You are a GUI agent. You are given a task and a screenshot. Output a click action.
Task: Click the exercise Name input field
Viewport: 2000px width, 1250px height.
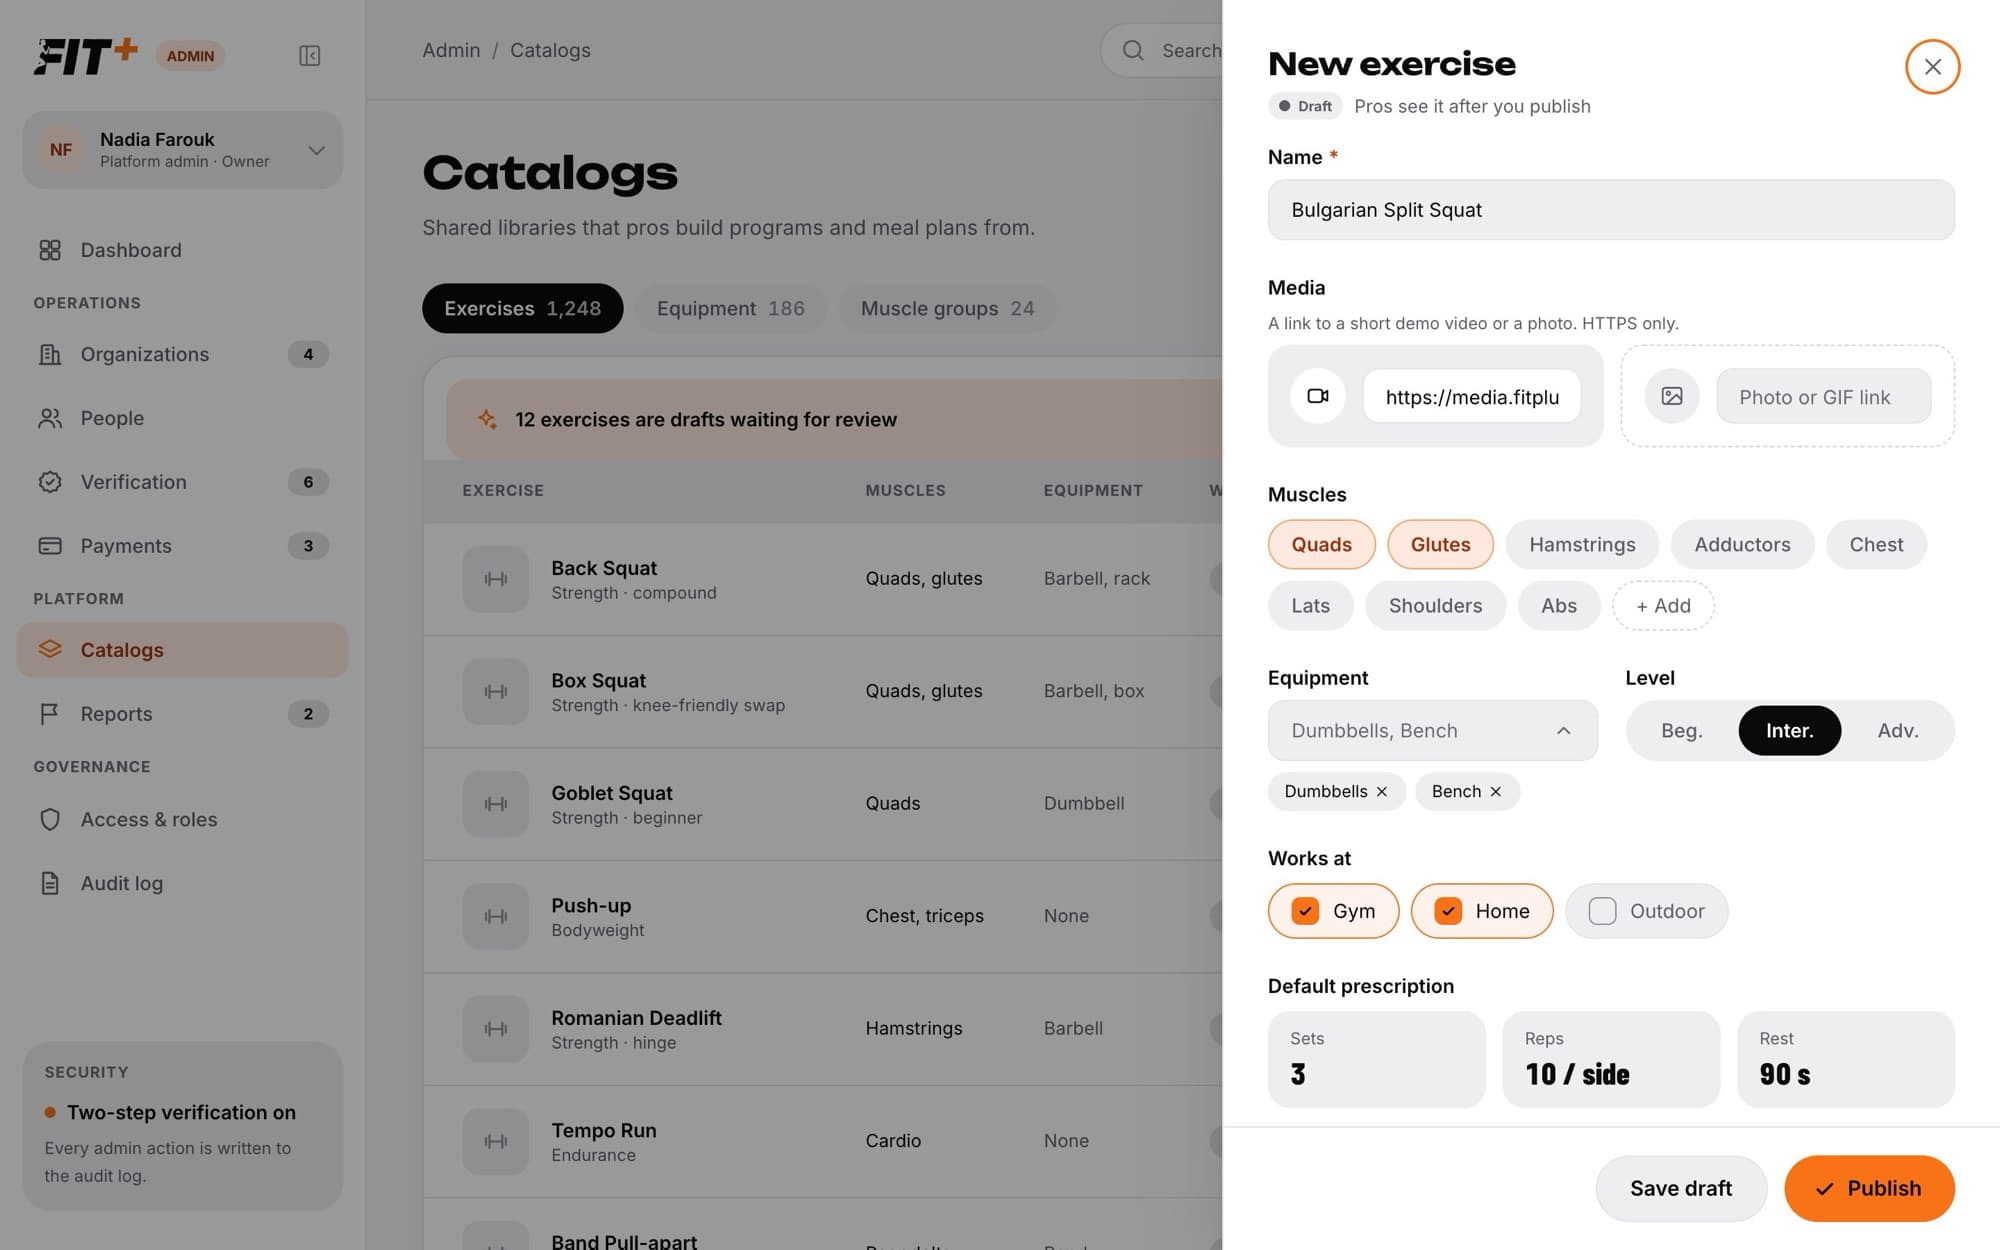point(1610,210)
